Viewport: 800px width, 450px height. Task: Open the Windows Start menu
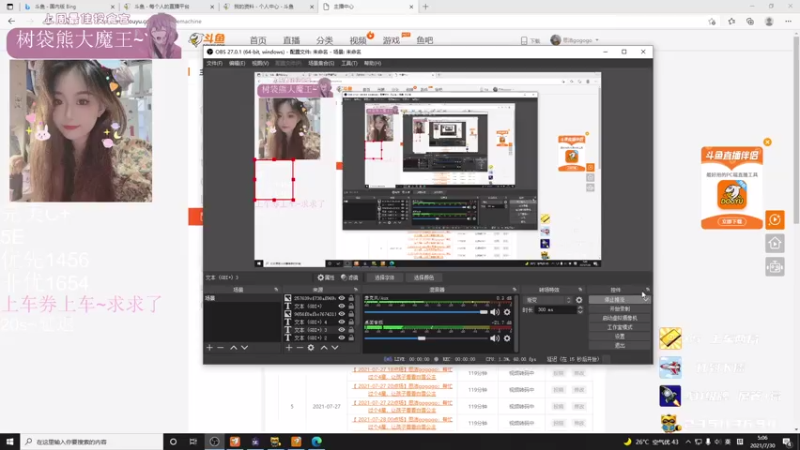(10, 442)
